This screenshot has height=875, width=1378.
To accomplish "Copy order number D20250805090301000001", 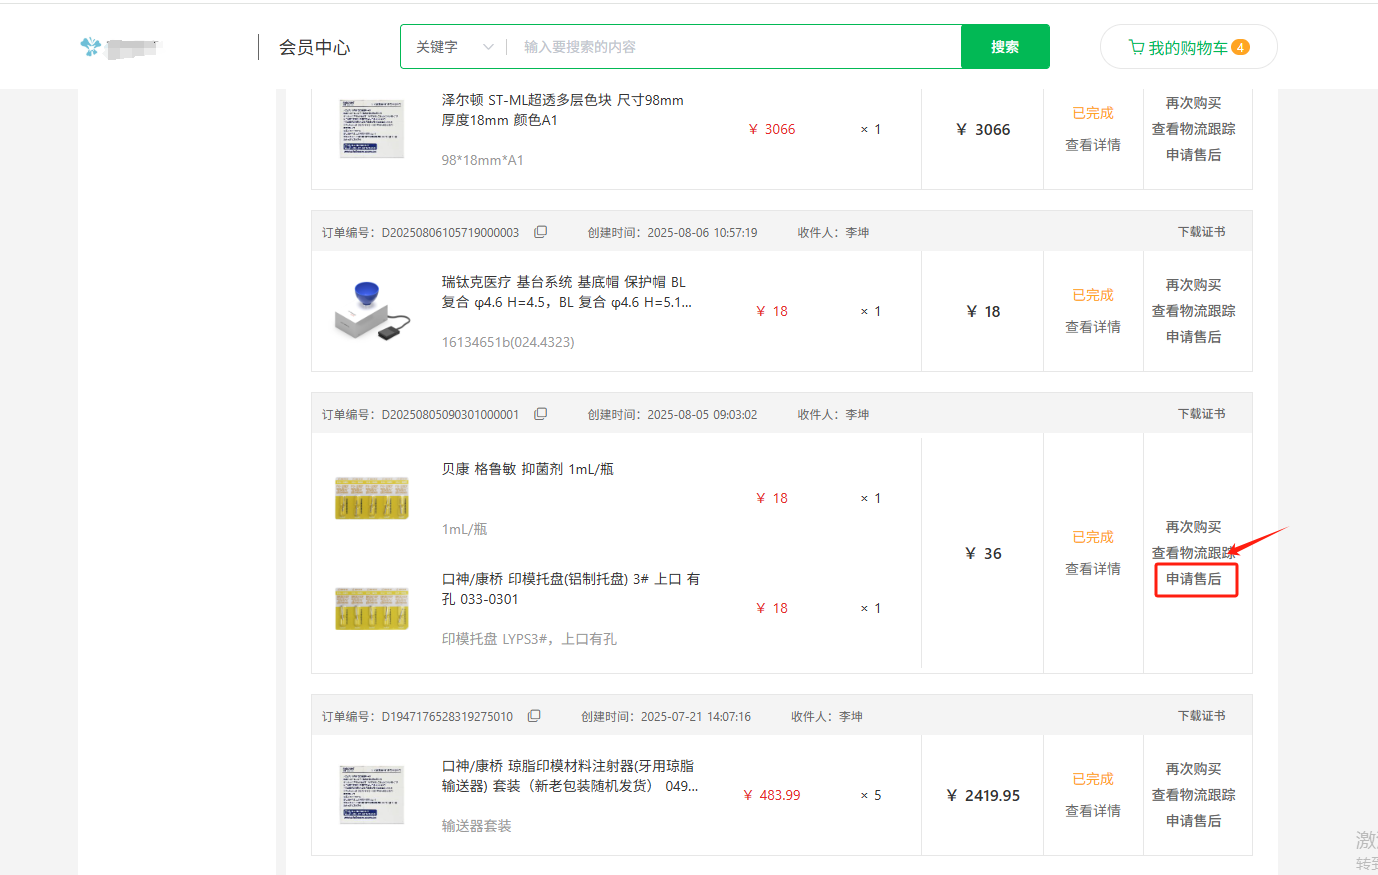I will [541, 414].
